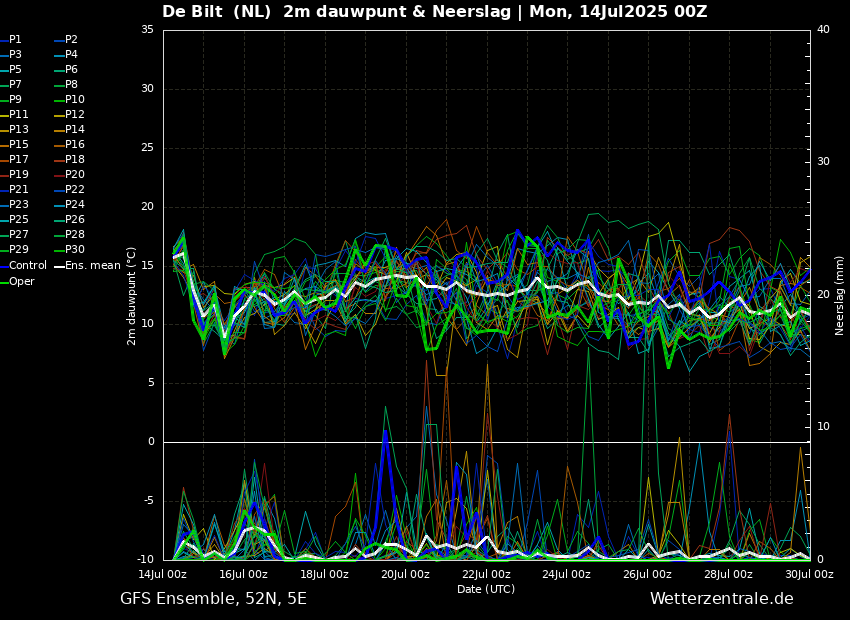Pick the 22Jul 00z axis label
This screenshot has width=850, height=620.
tap(486, 574)
